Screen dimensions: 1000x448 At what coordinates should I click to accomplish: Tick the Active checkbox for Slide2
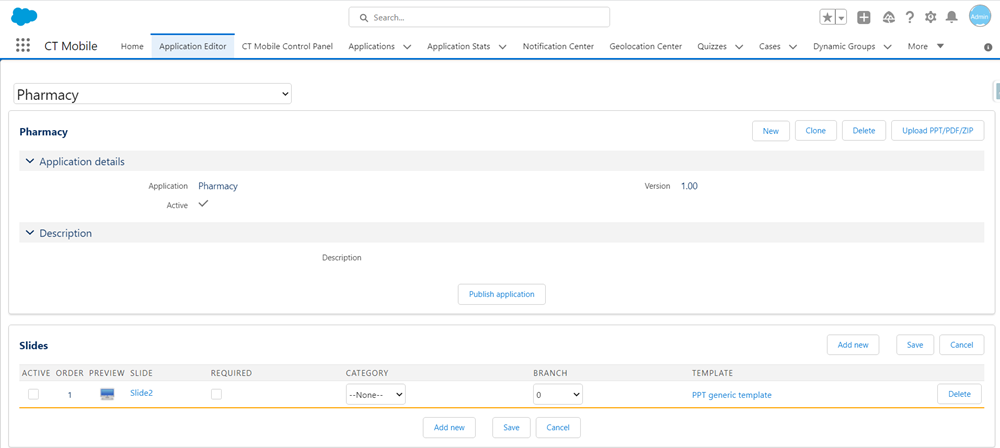[33, 394]
